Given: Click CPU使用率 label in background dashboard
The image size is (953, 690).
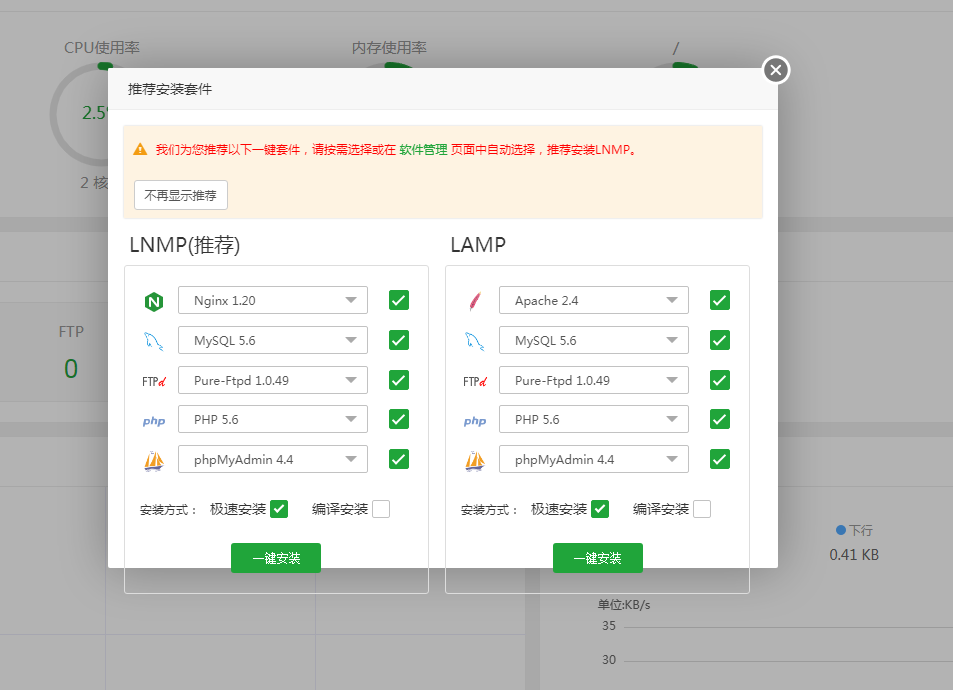Looking at the screenshot, I should [102, 47].
